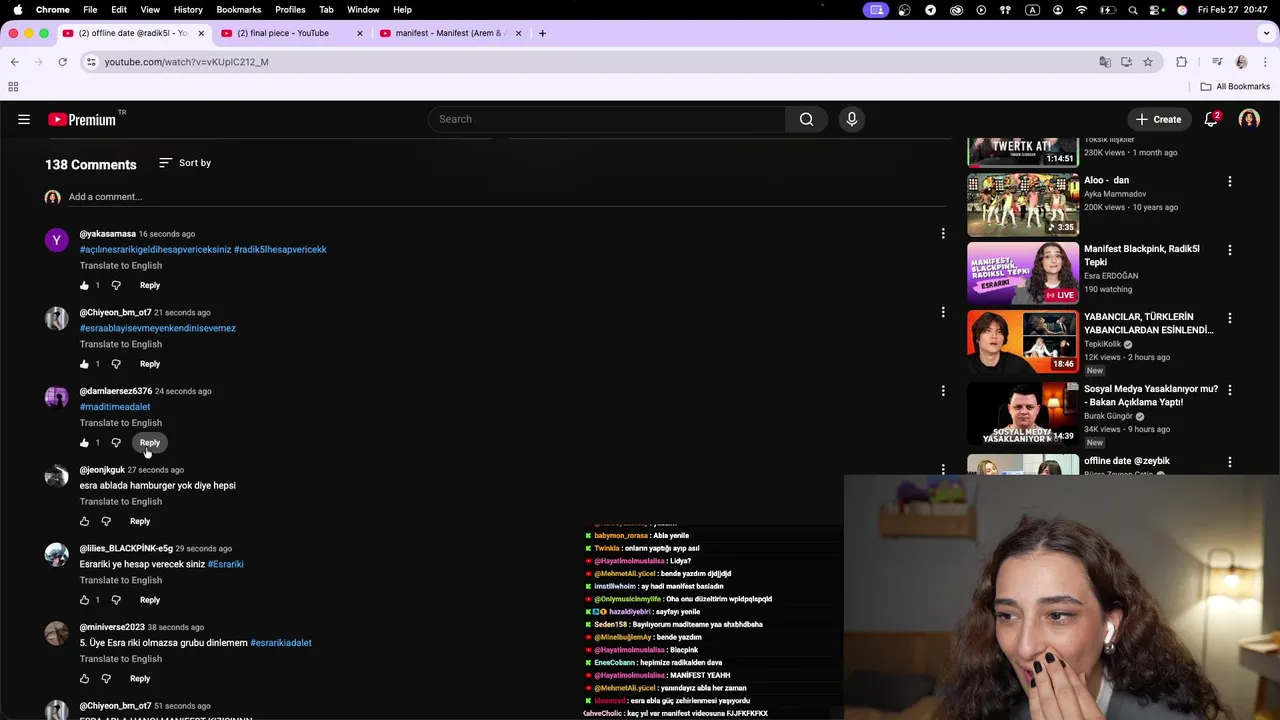
Task: Open macOS Control Center icon
Action: pos(1157,10)
